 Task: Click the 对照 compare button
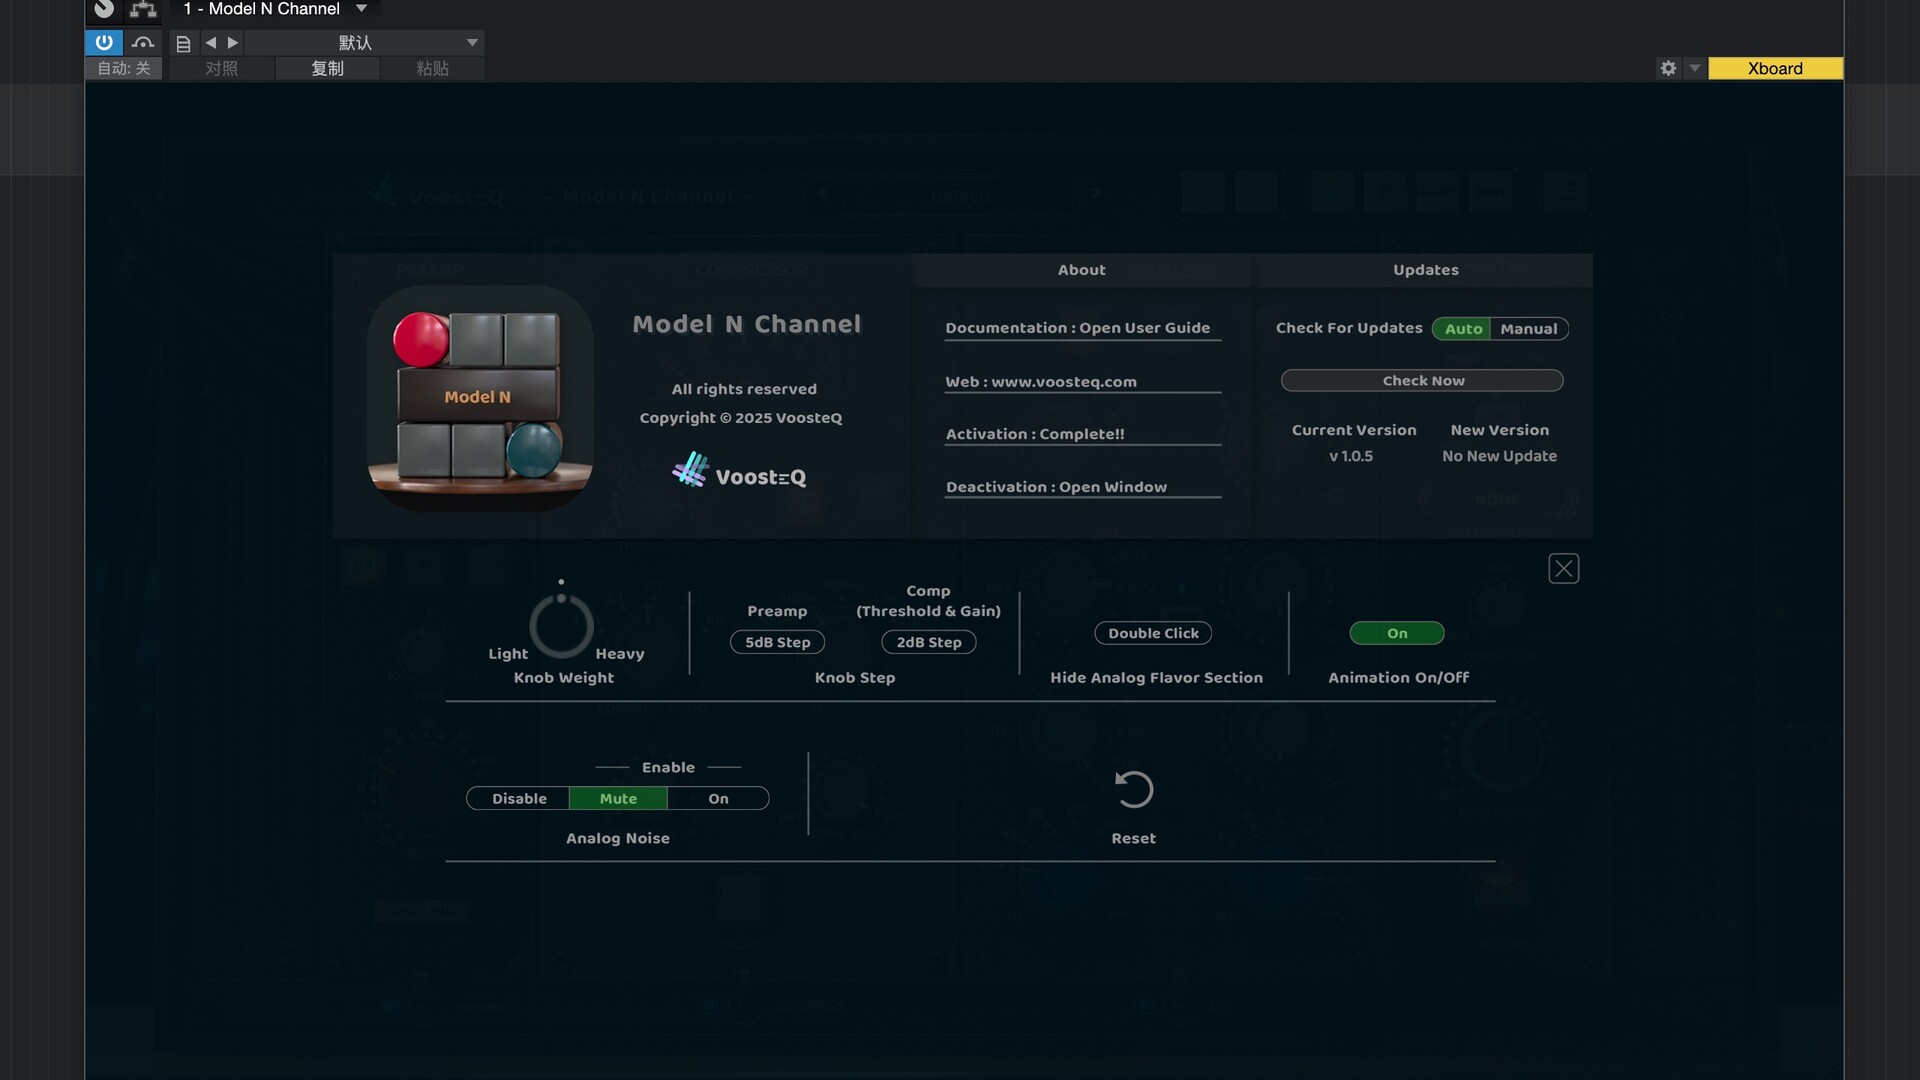(x=222, y=68)
